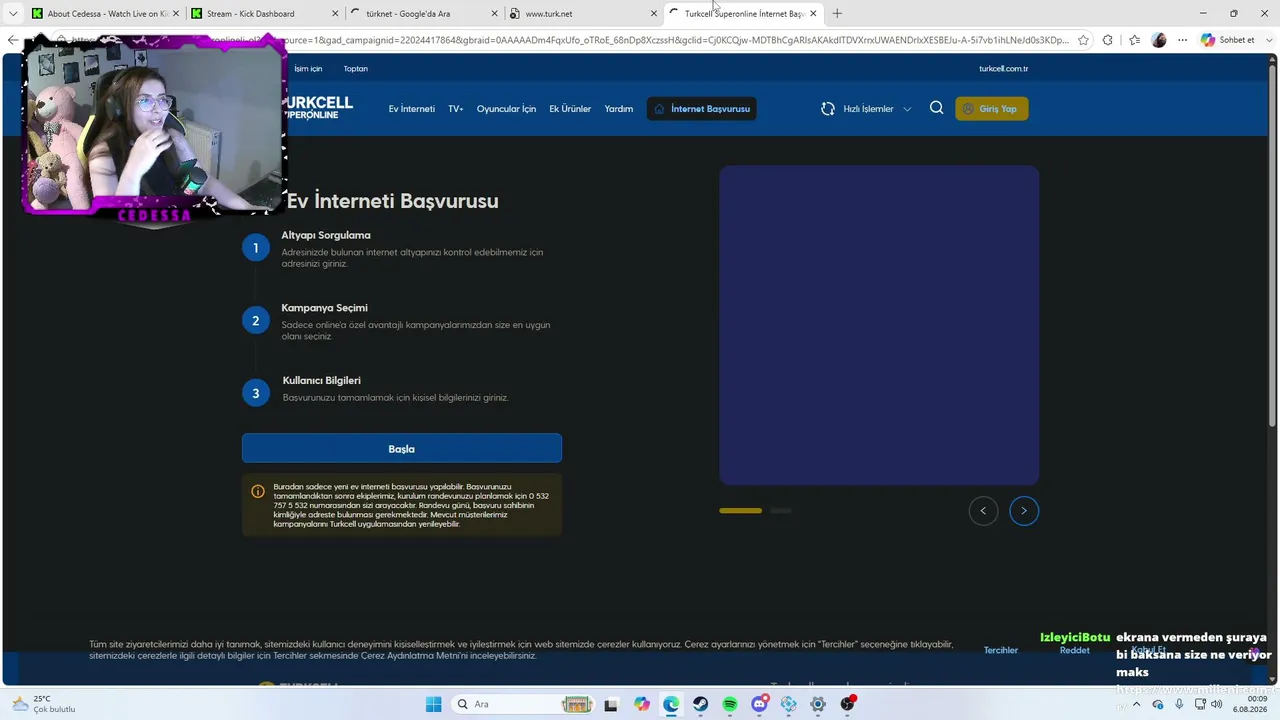Close the Turkcell Superonline tab
1280x720 pixels.
(x=813, y=14)
